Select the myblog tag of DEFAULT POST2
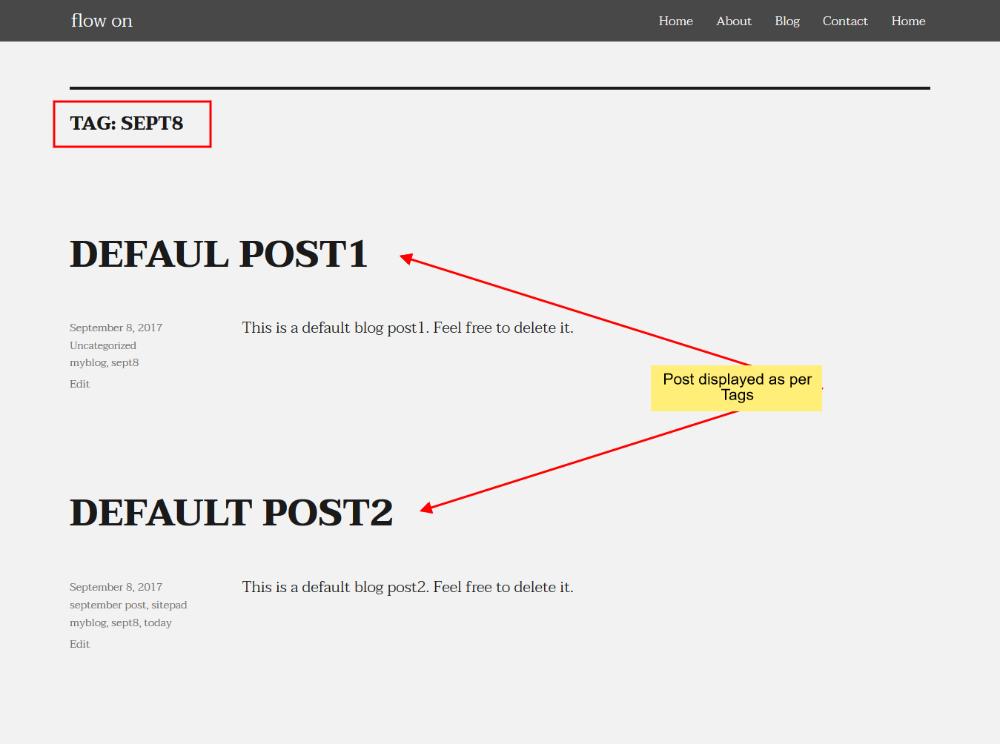This screenshot has width=1000, height=744. (x=87, y=623)
